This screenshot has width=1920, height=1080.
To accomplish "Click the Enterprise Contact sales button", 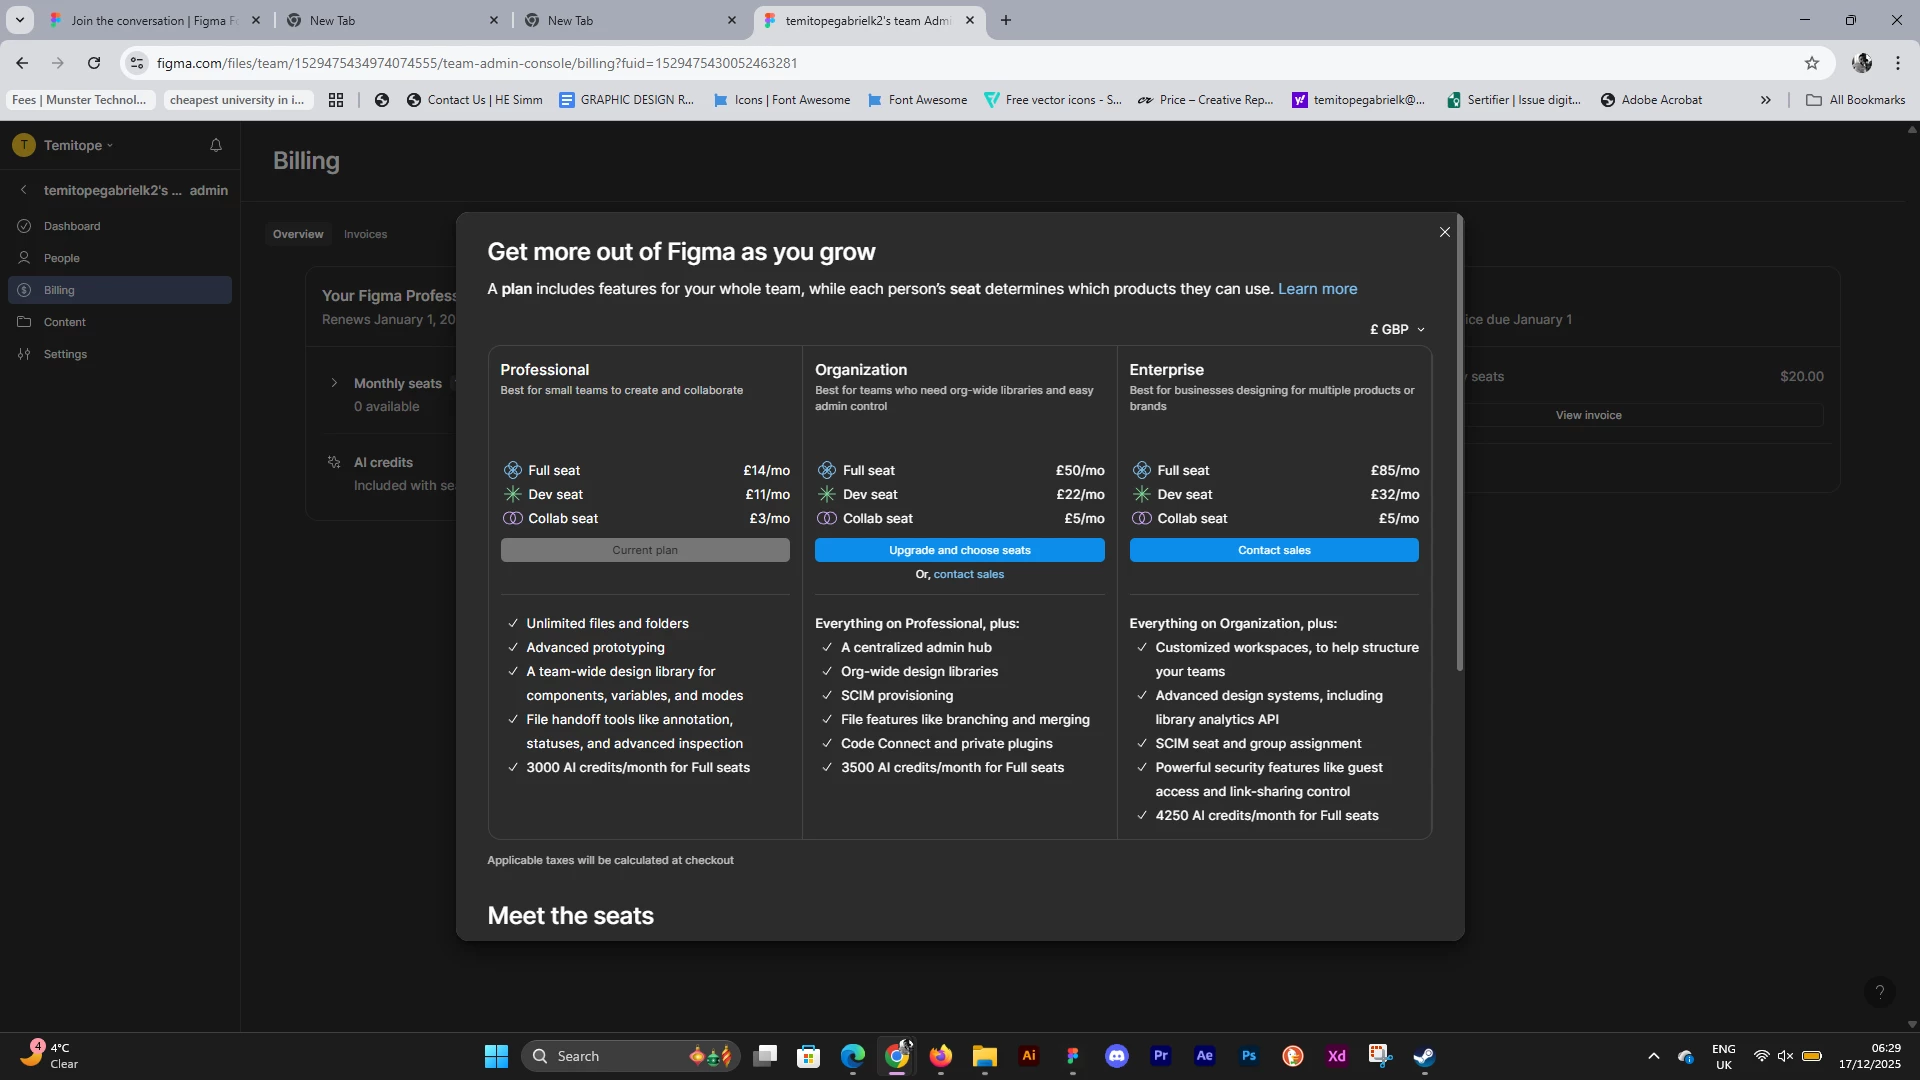I will coord(1273,550).
